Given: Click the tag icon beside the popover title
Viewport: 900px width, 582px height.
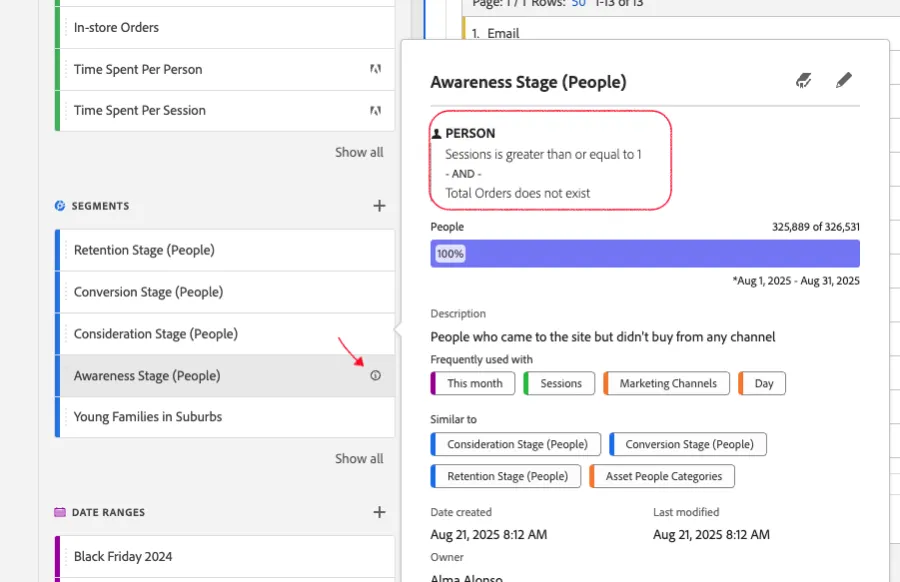Looking at the screenshot, I should 804,80.
